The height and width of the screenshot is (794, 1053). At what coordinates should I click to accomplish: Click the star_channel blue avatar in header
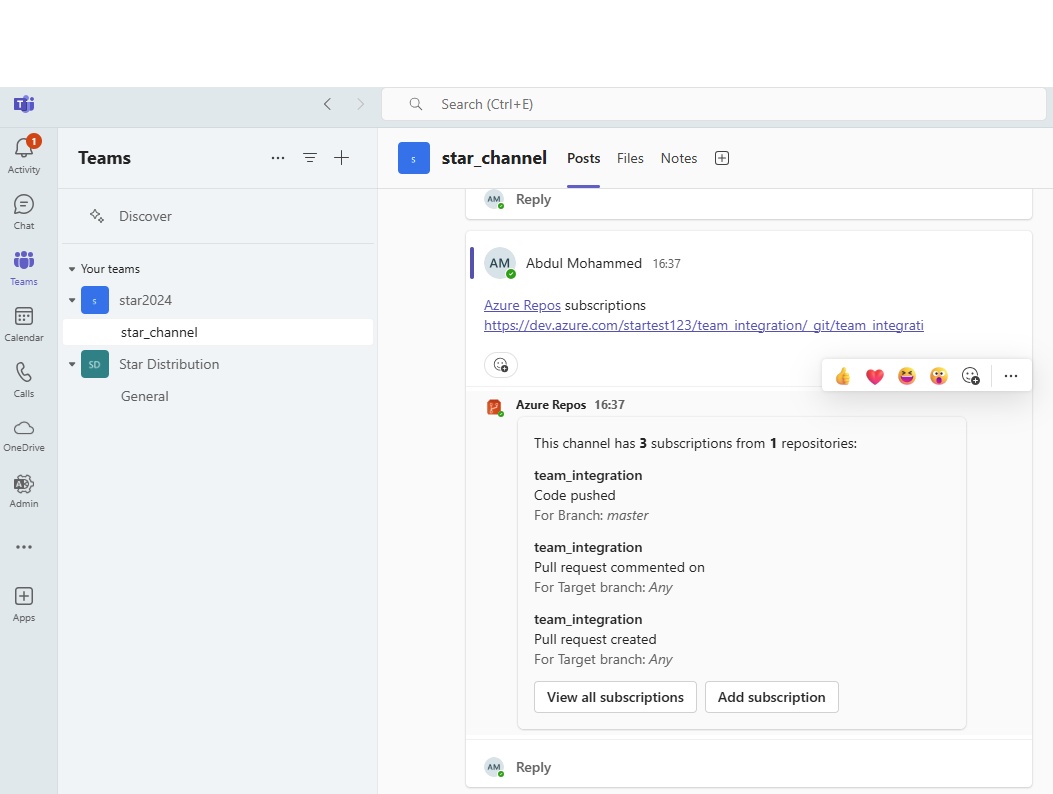pyautogui.click(x=414, y=159)
